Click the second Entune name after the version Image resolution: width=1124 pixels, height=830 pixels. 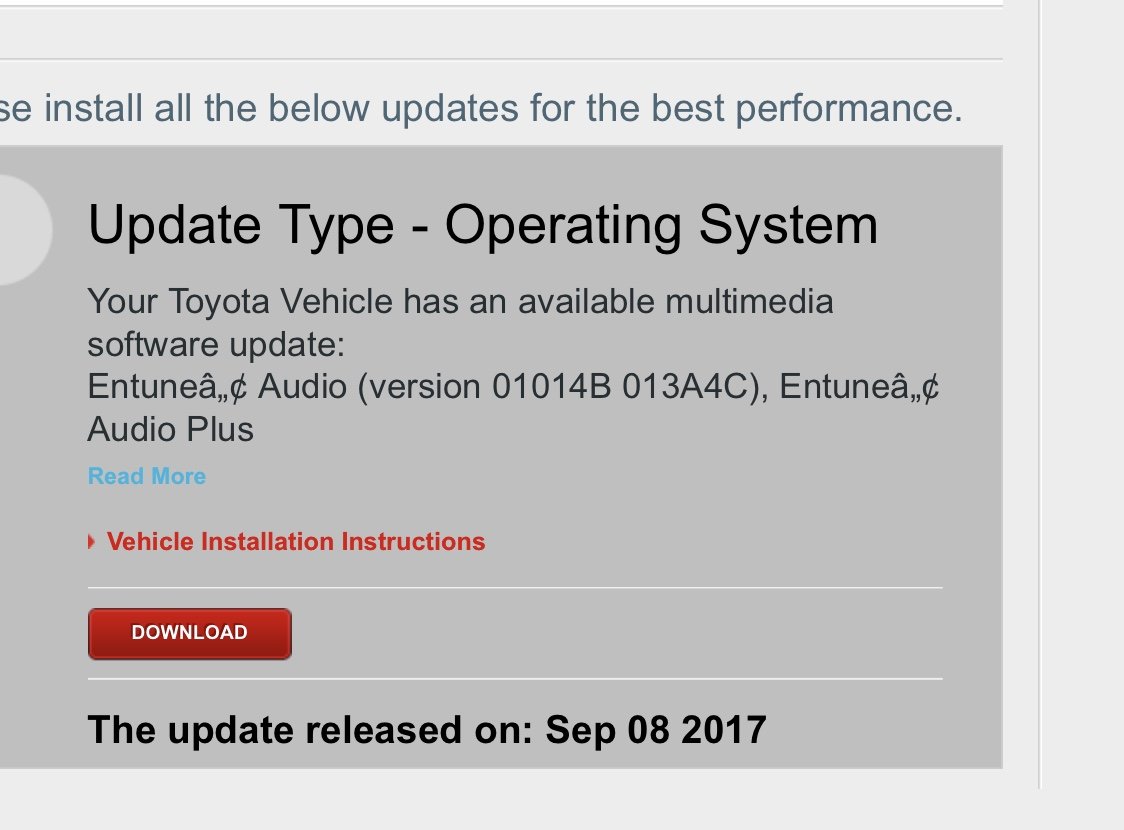(859, 386)
